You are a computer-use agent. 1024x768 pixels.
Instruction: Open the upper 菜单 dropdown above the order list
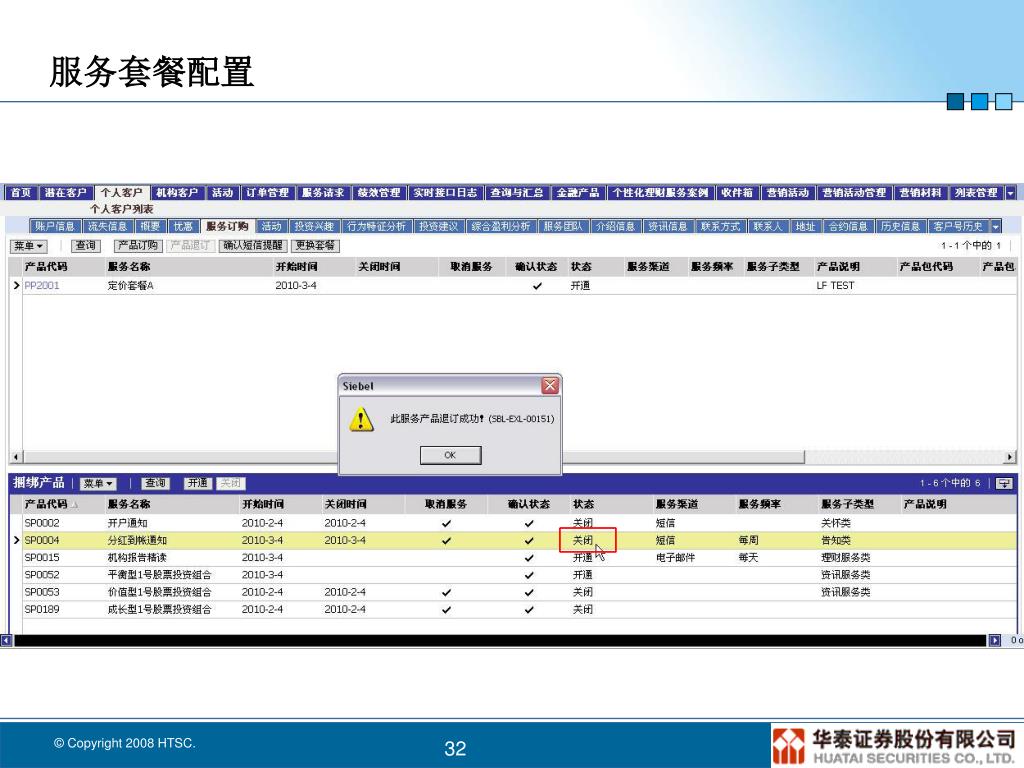(x=29, y=246)
